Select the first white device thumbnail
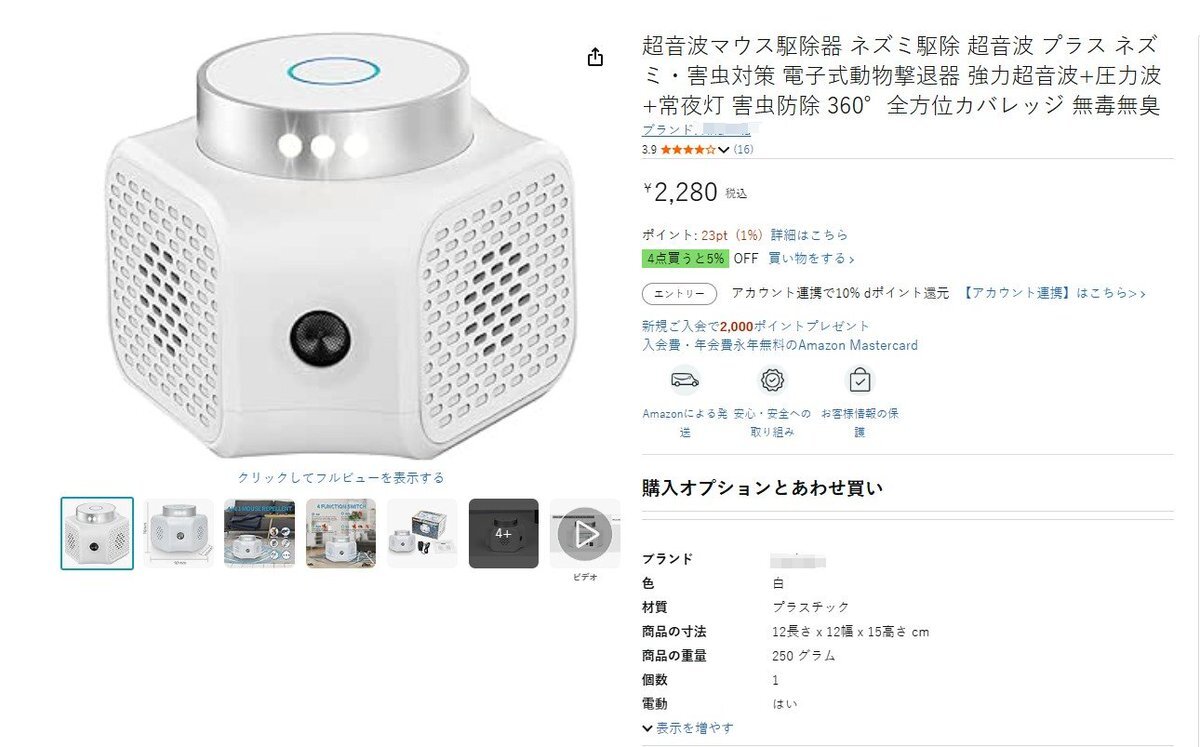The height and width of the screenshot is (747, 1200). [x=97, y=534]
